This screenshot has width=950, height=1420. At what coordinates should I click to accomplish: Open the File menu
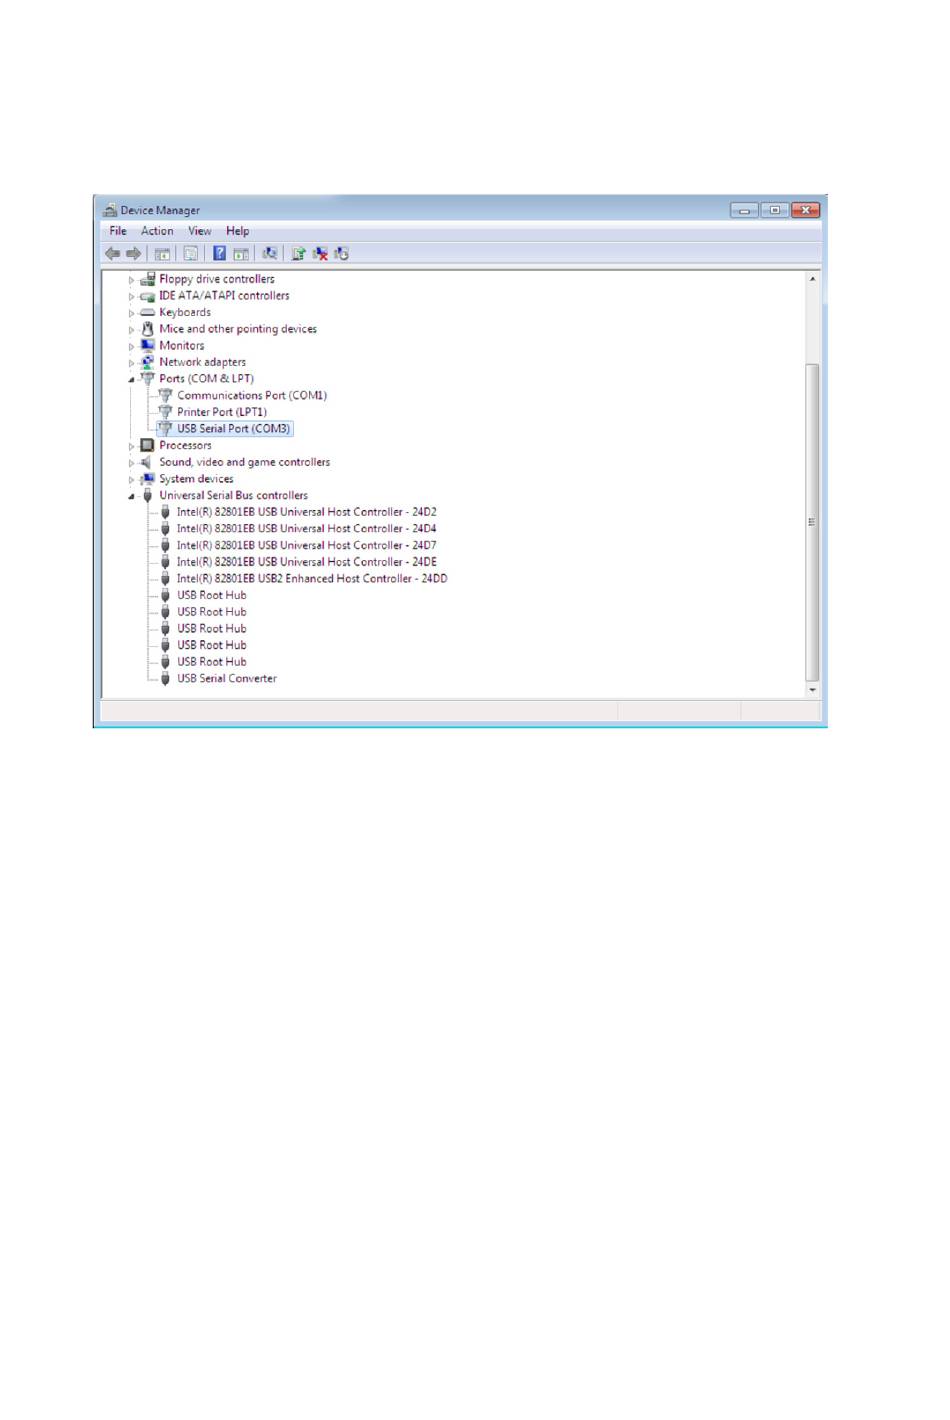tap(118, 231)
